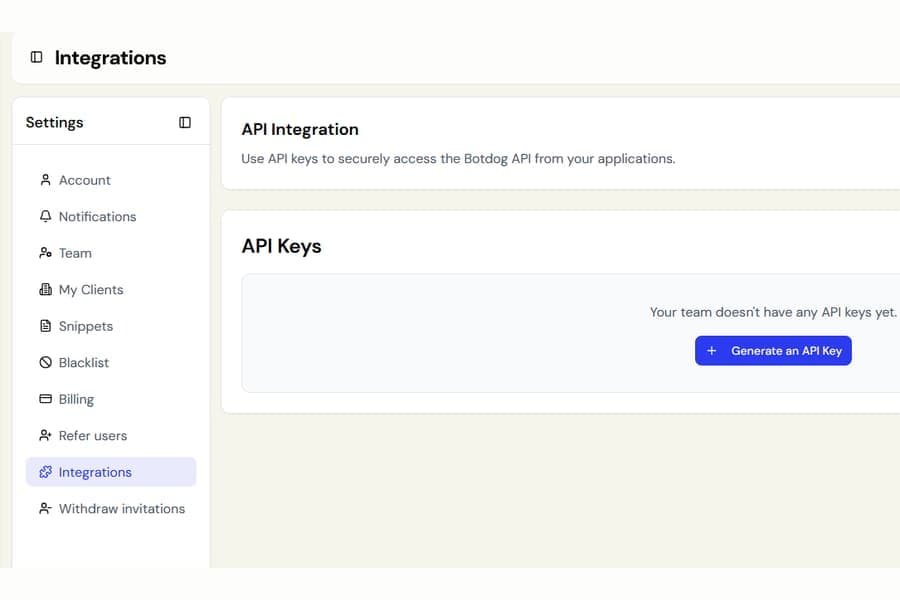Viewport: 900px width, 600px height.
Task: Click the 'Use API keys to securely access' description
Action: (x=458, y=159)
